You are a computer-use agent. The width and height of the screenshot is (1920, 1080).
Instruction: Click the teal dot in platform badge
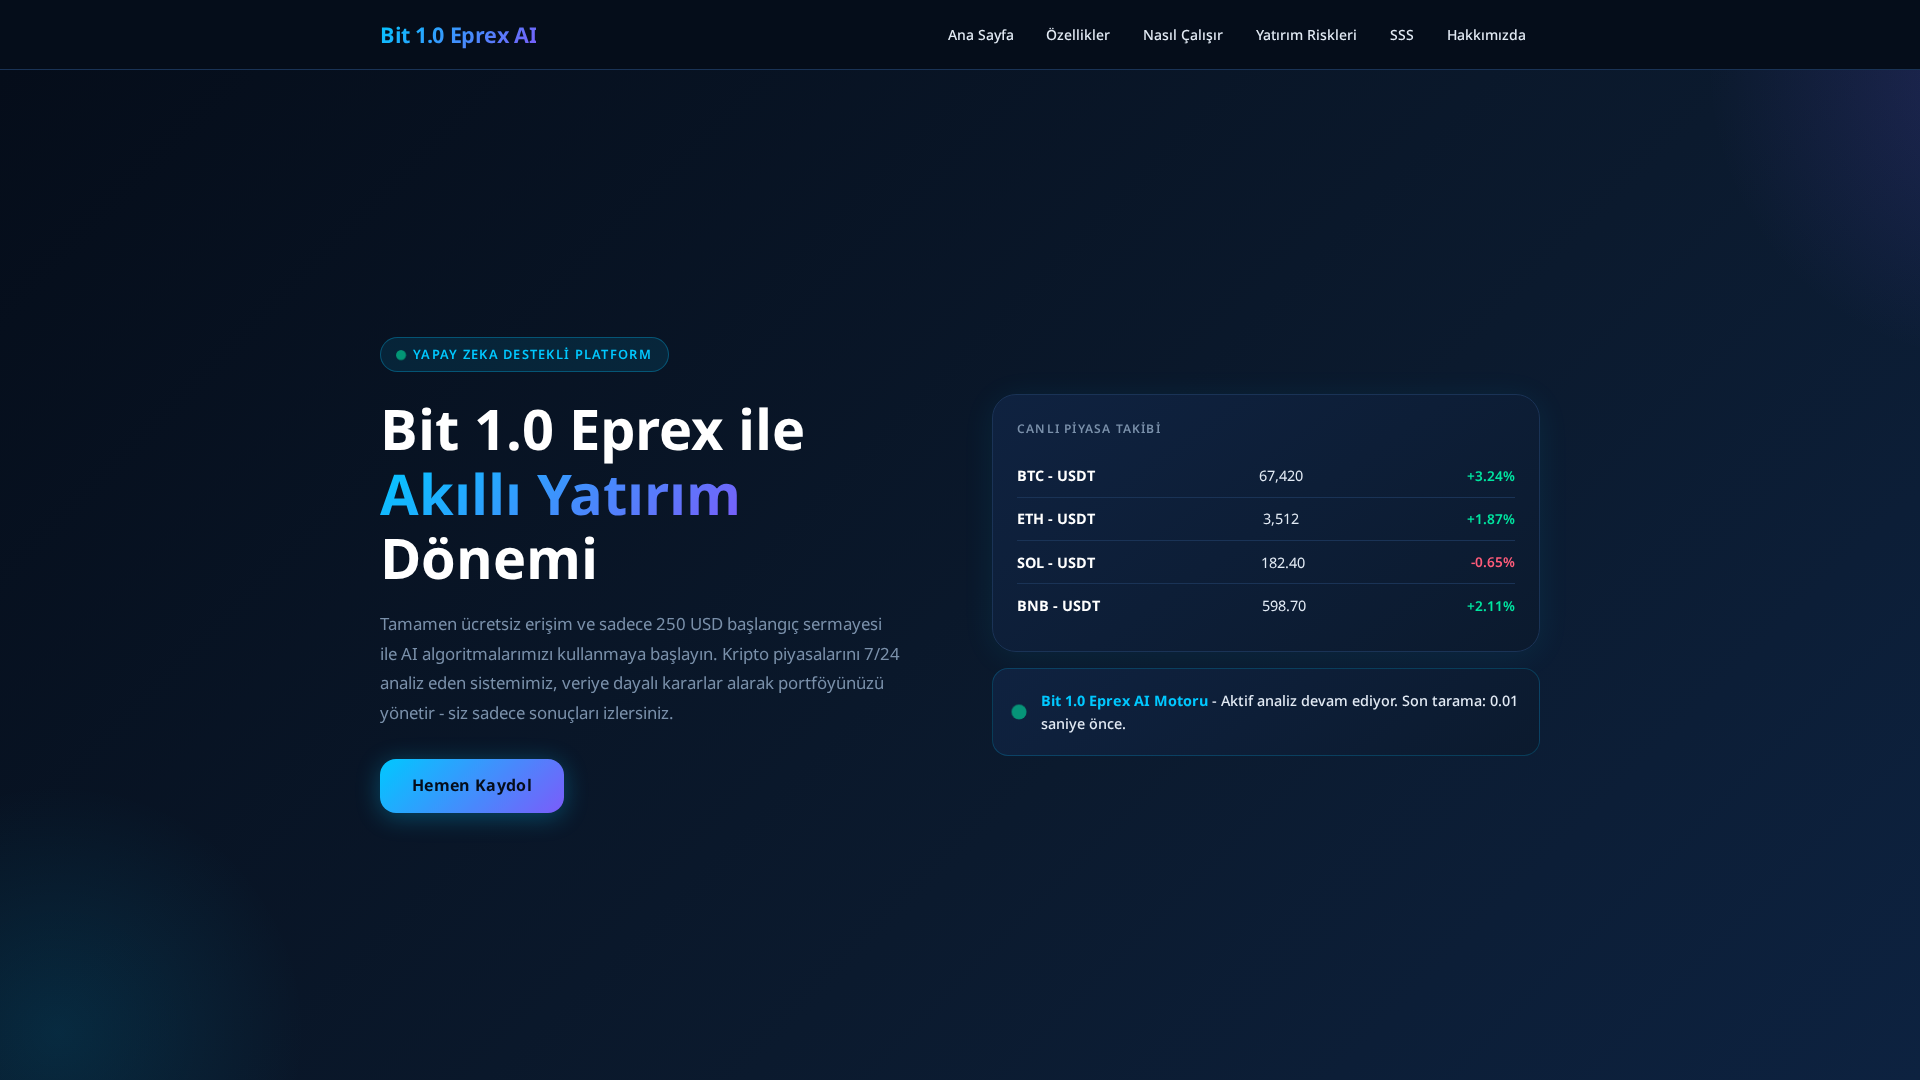tap(400, 353)
